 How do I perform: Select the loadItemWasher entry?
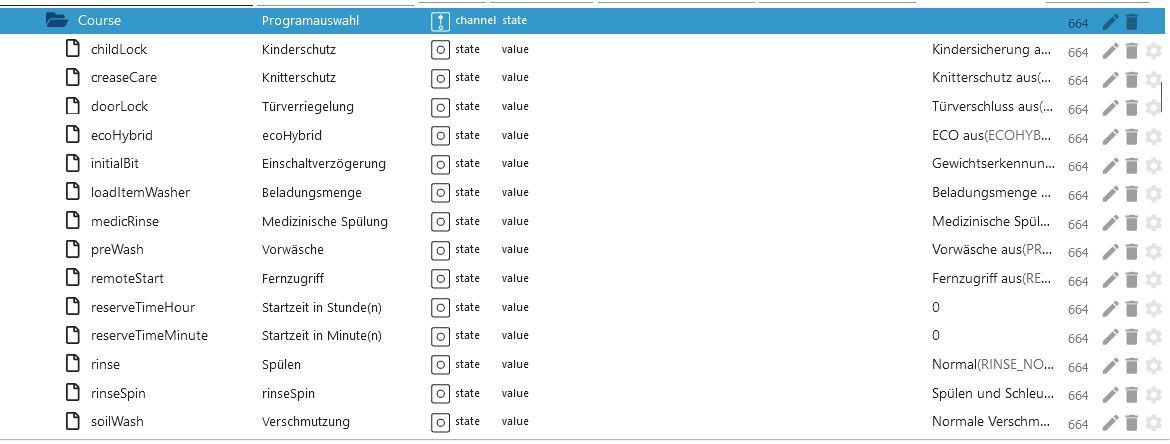(140, 192)
